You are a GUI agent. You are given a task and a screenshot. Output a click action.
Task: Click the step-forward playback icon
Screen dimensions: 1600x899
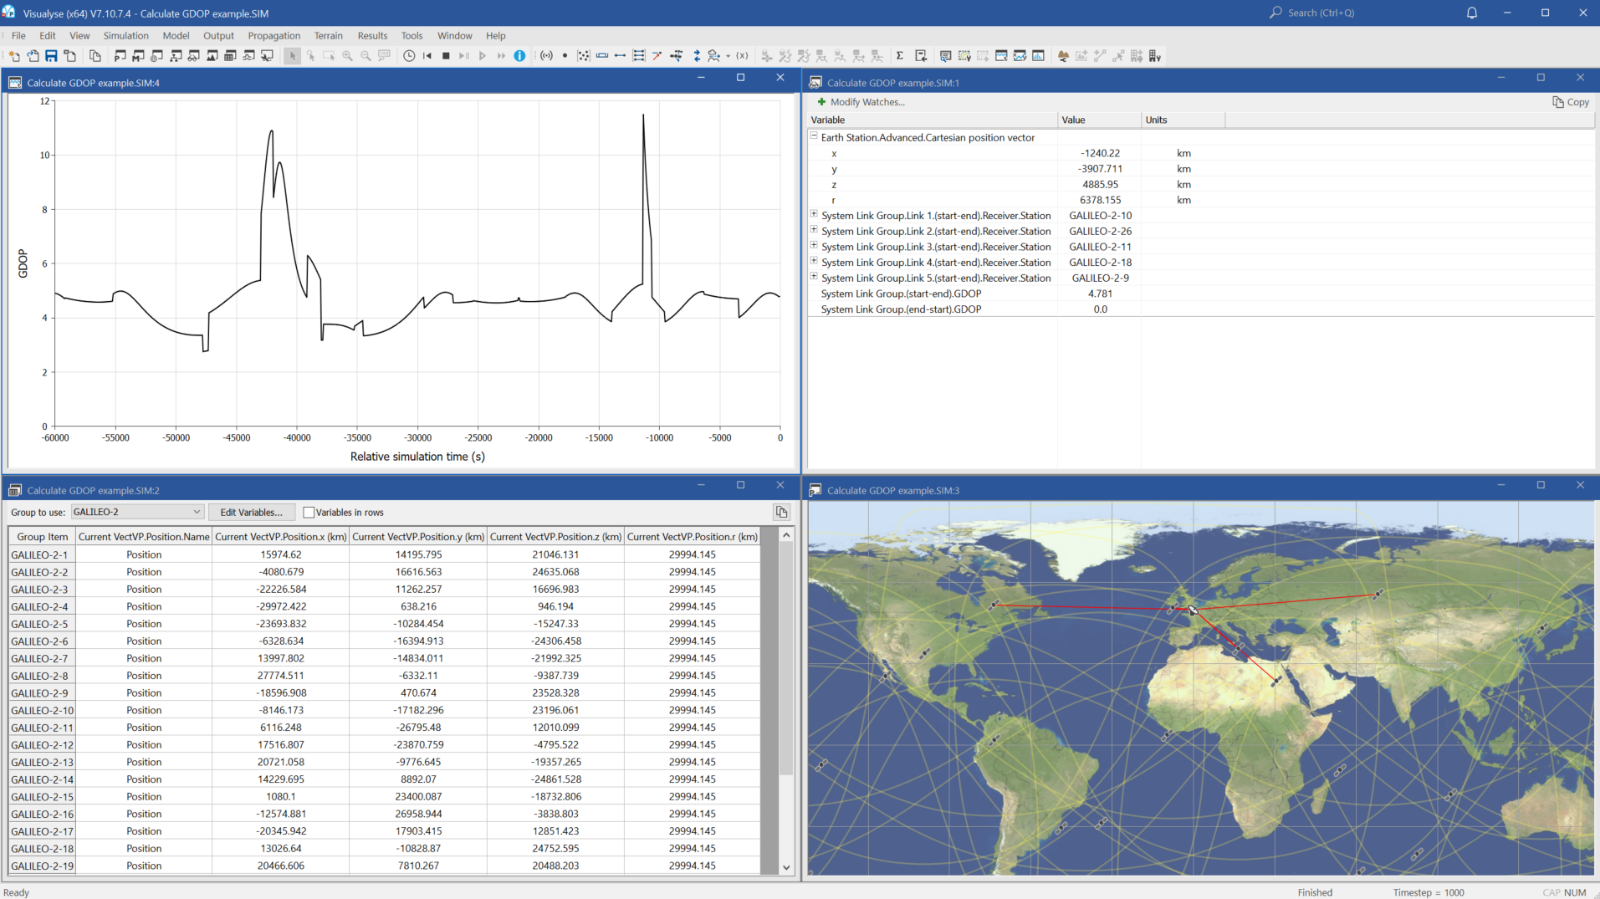pos(464,56)
